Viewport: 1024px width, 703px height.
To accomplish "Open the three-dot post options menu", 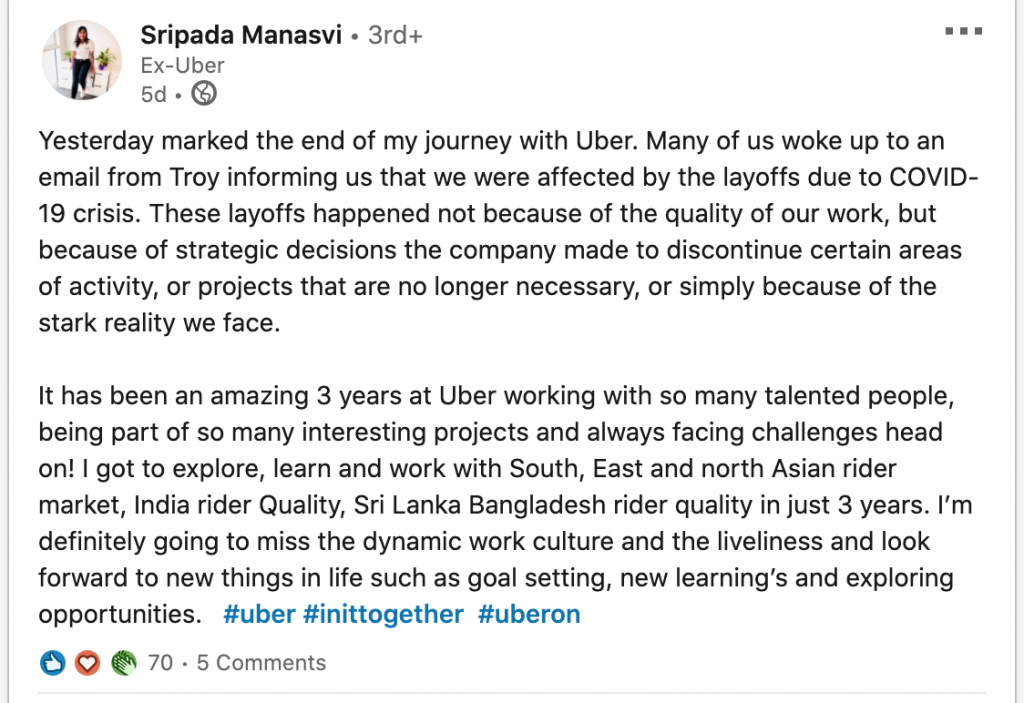I will coord(963,31).
